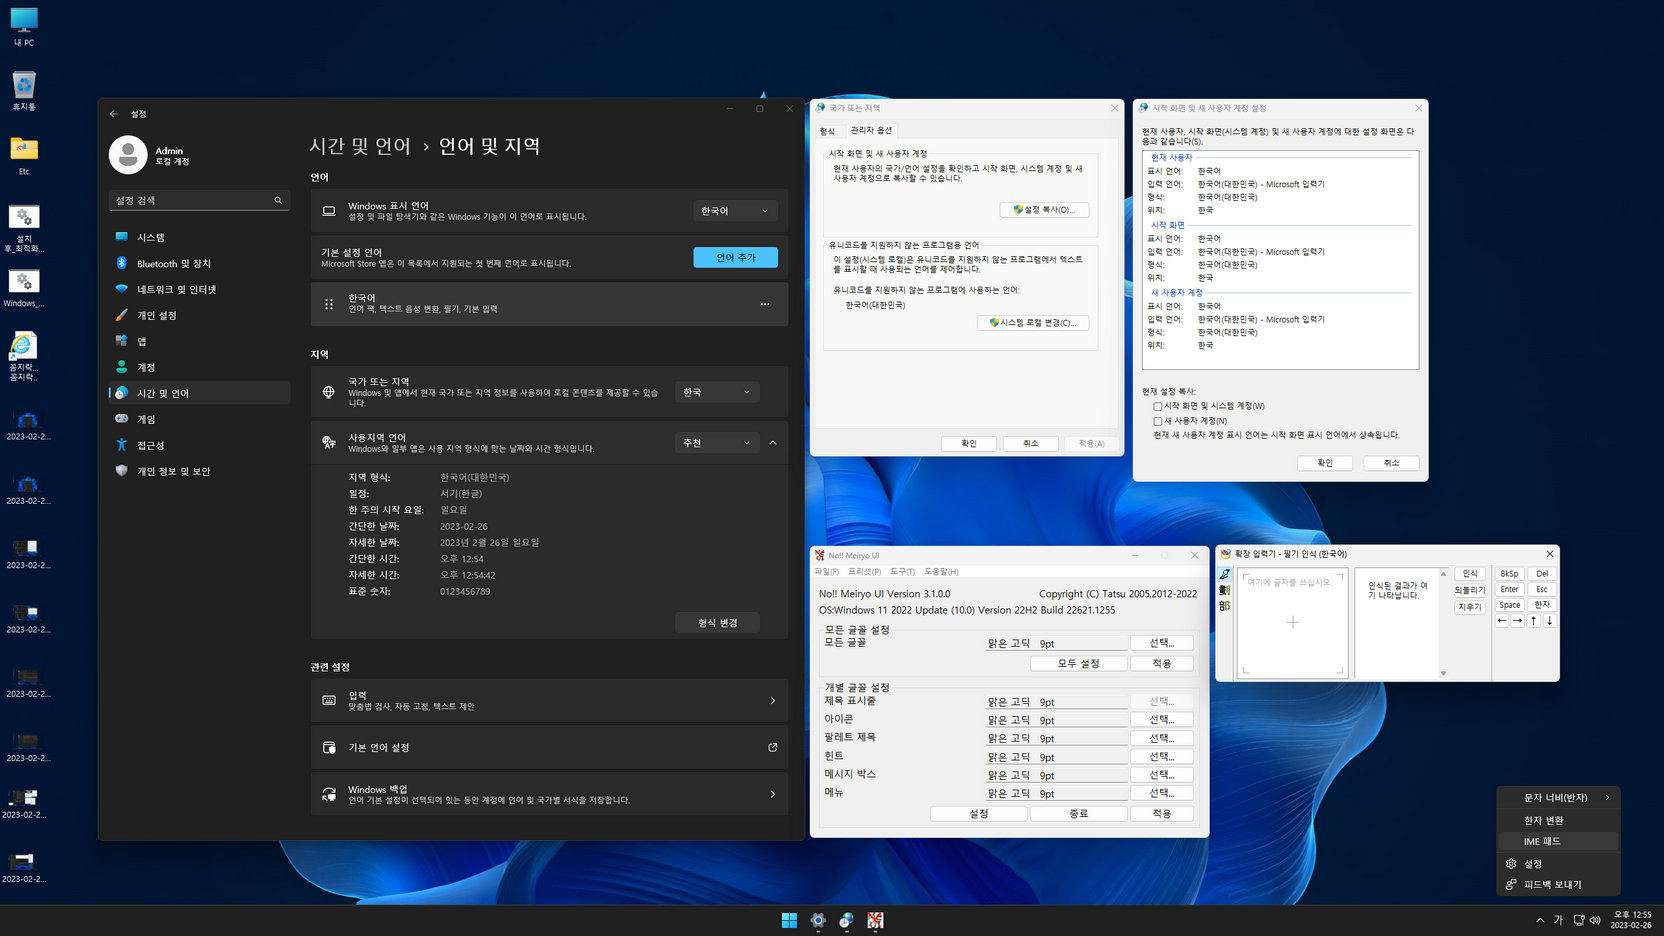Click 시스템 로캘 변경(C)... button
1664x936 pixels.
[1033, 323]
